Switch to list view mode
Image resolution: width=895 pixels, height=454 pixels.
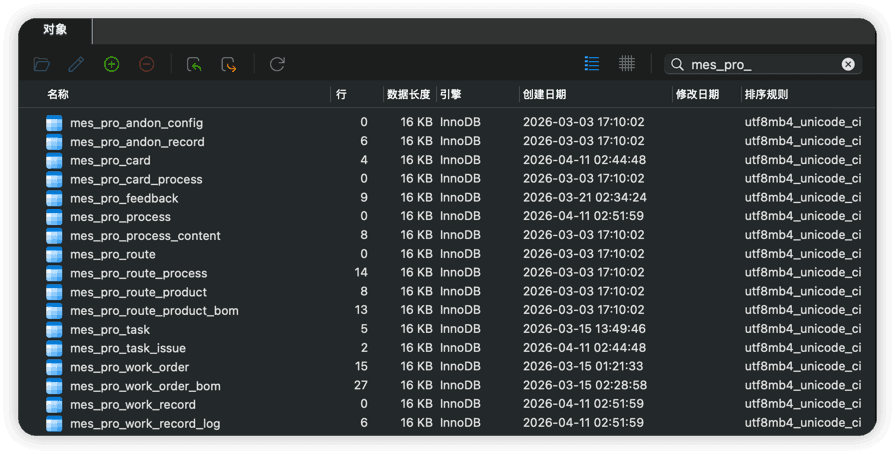(592, 64)
